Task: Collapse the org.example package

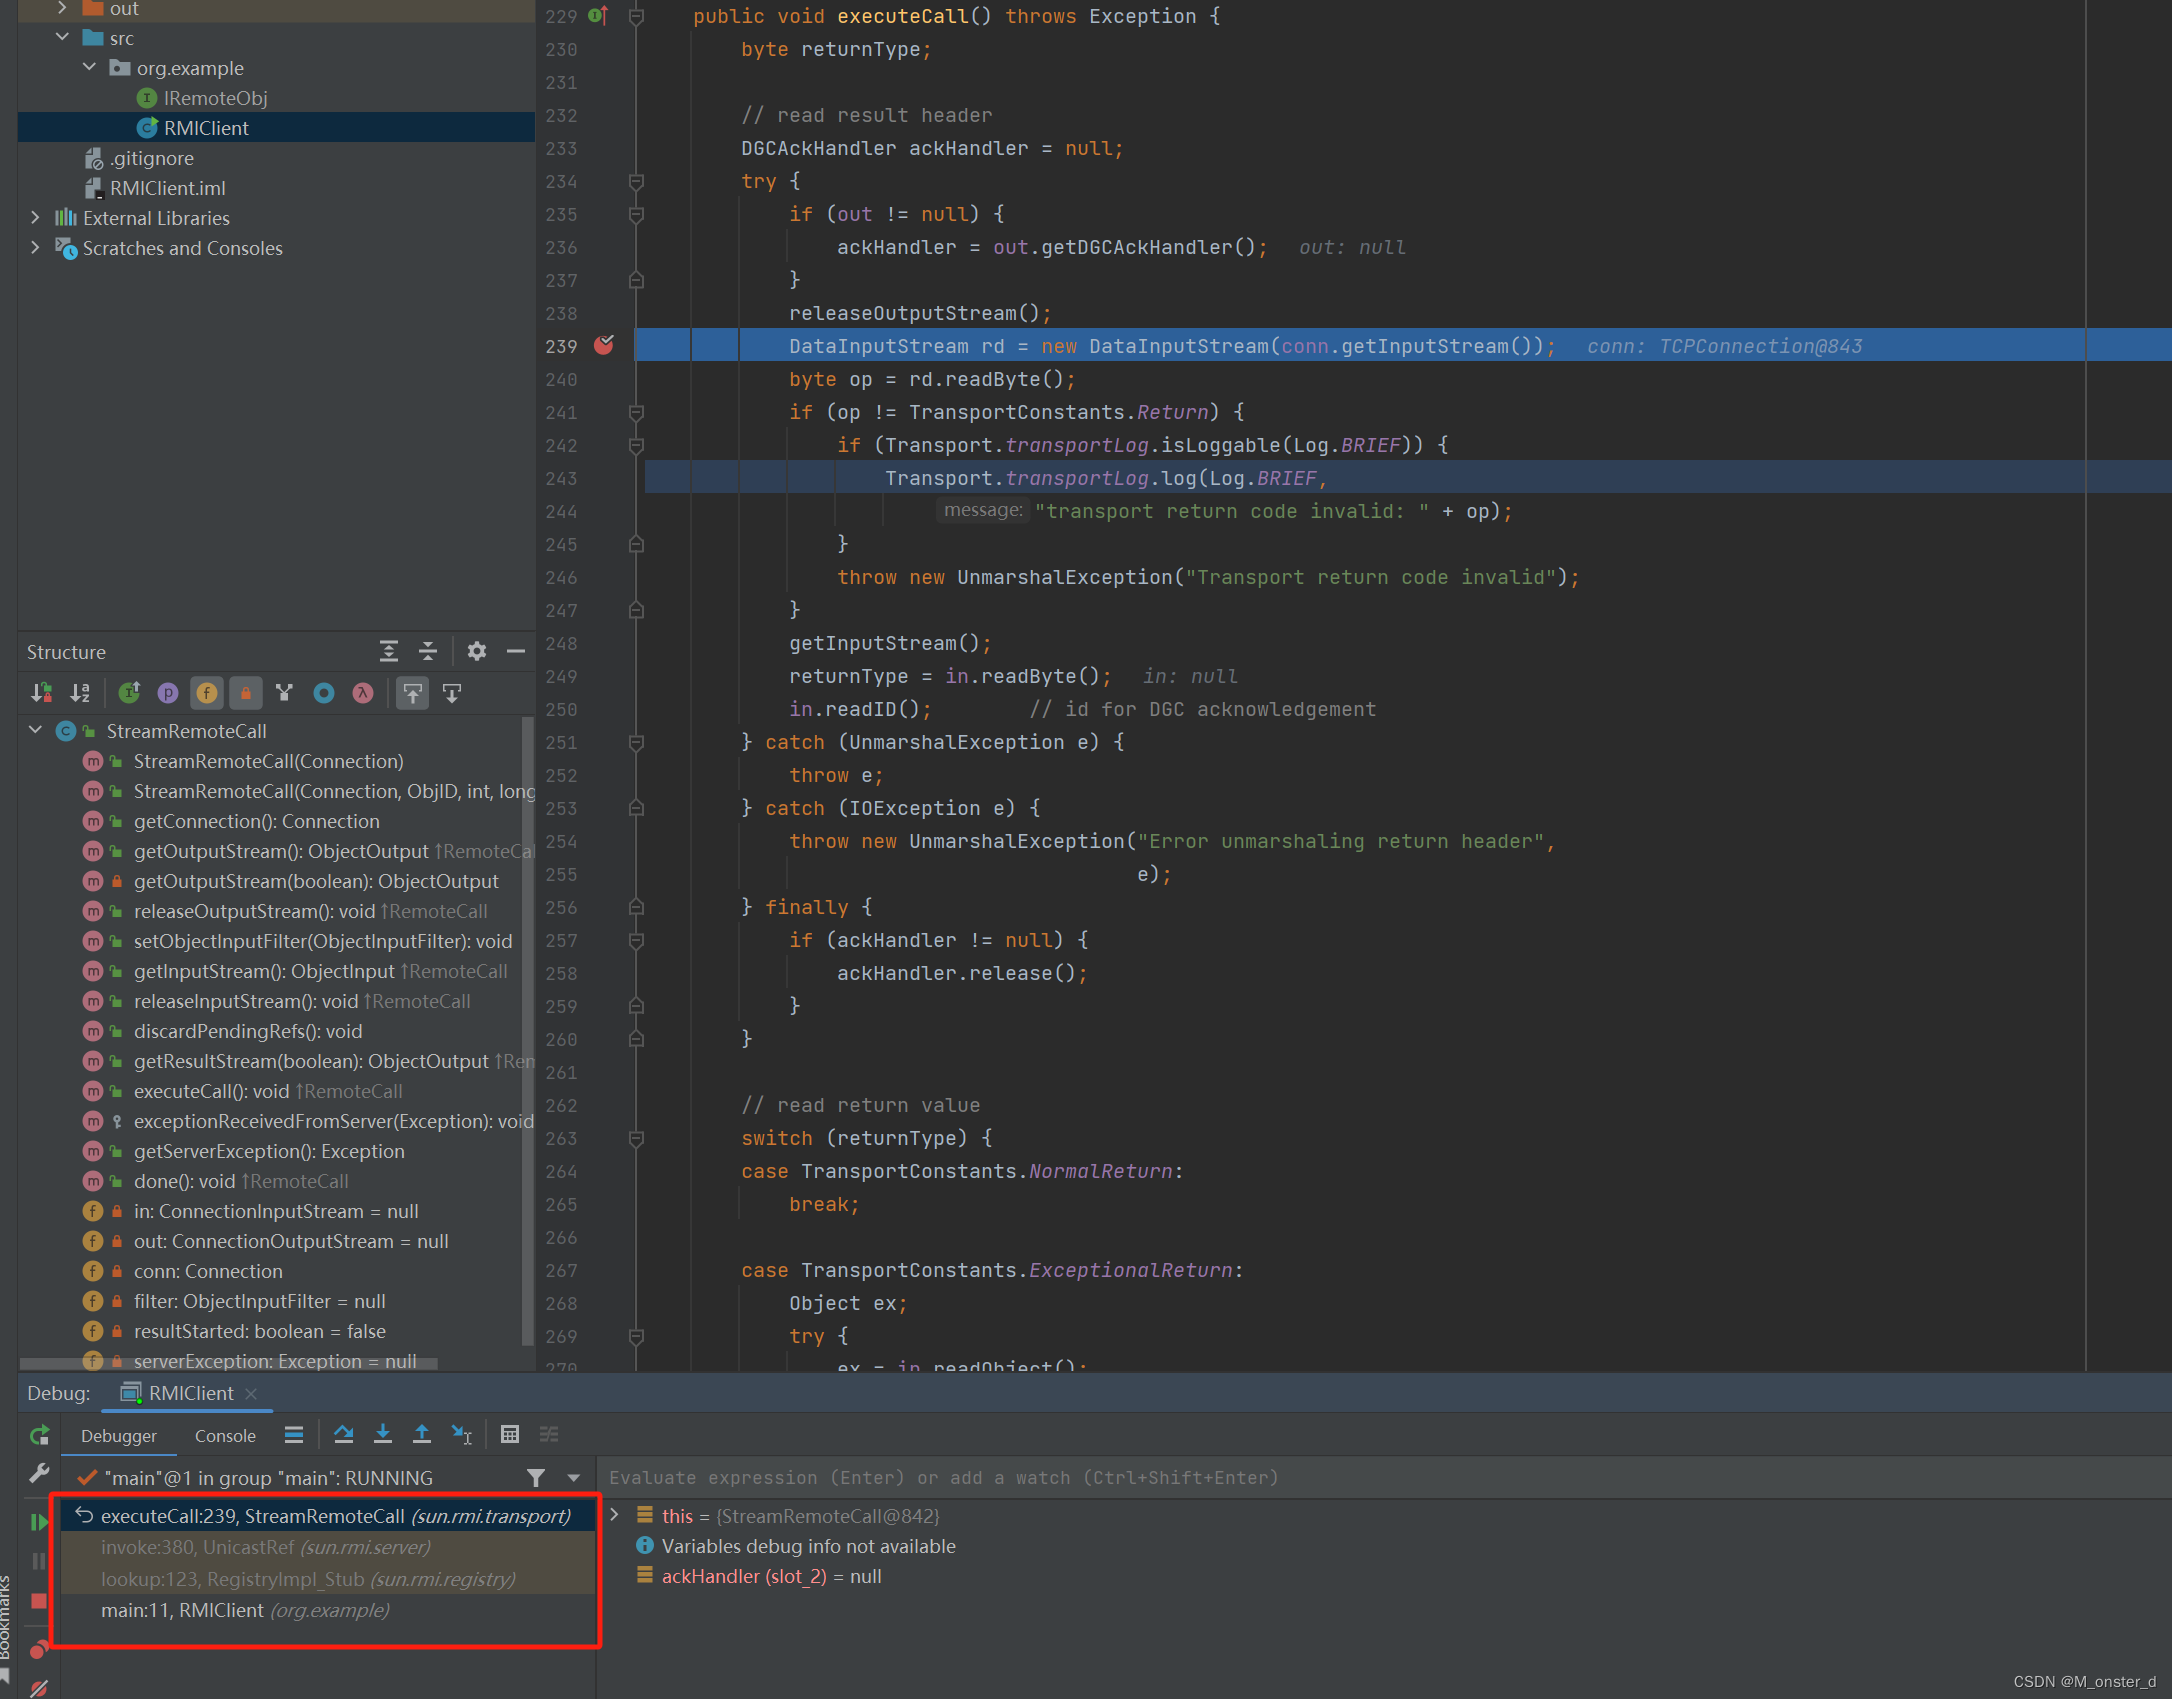Action: click(89, 67)
